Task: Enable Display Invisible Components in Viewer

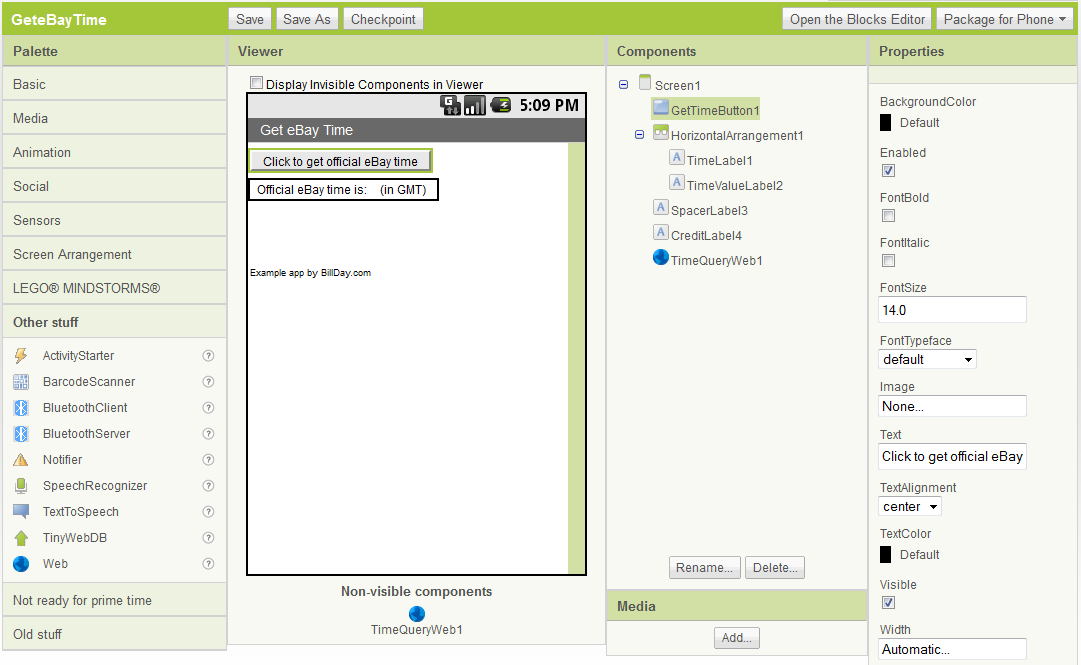Action: (257, 84)
